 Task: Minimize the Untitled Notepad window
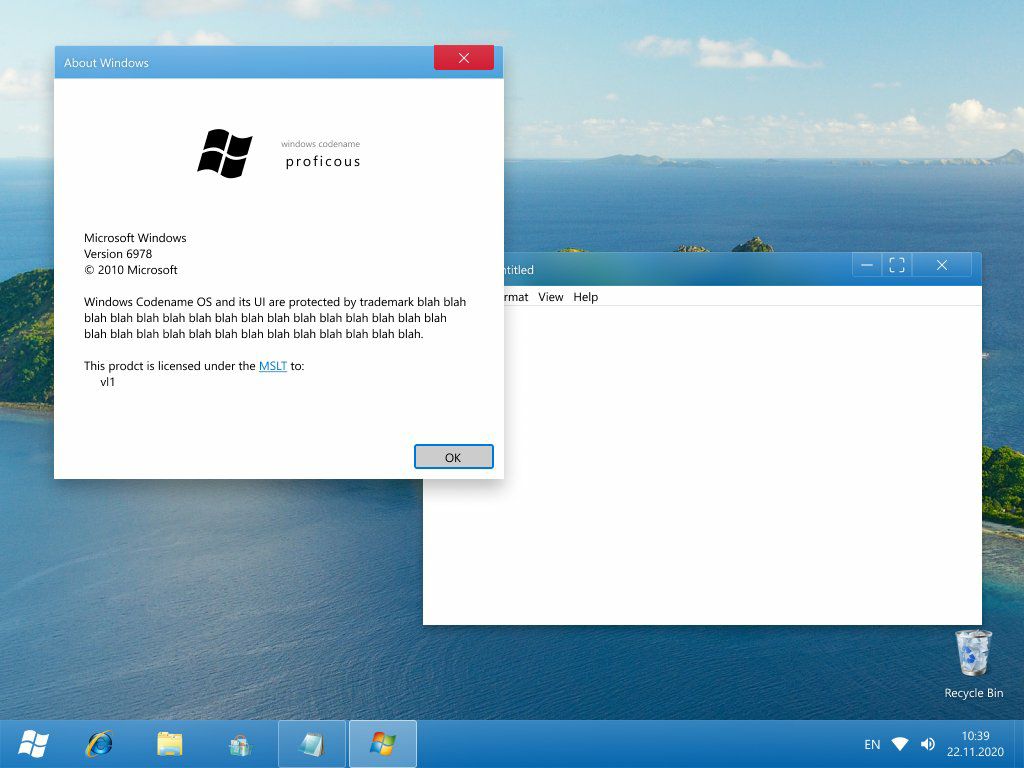tap(867, 265)
